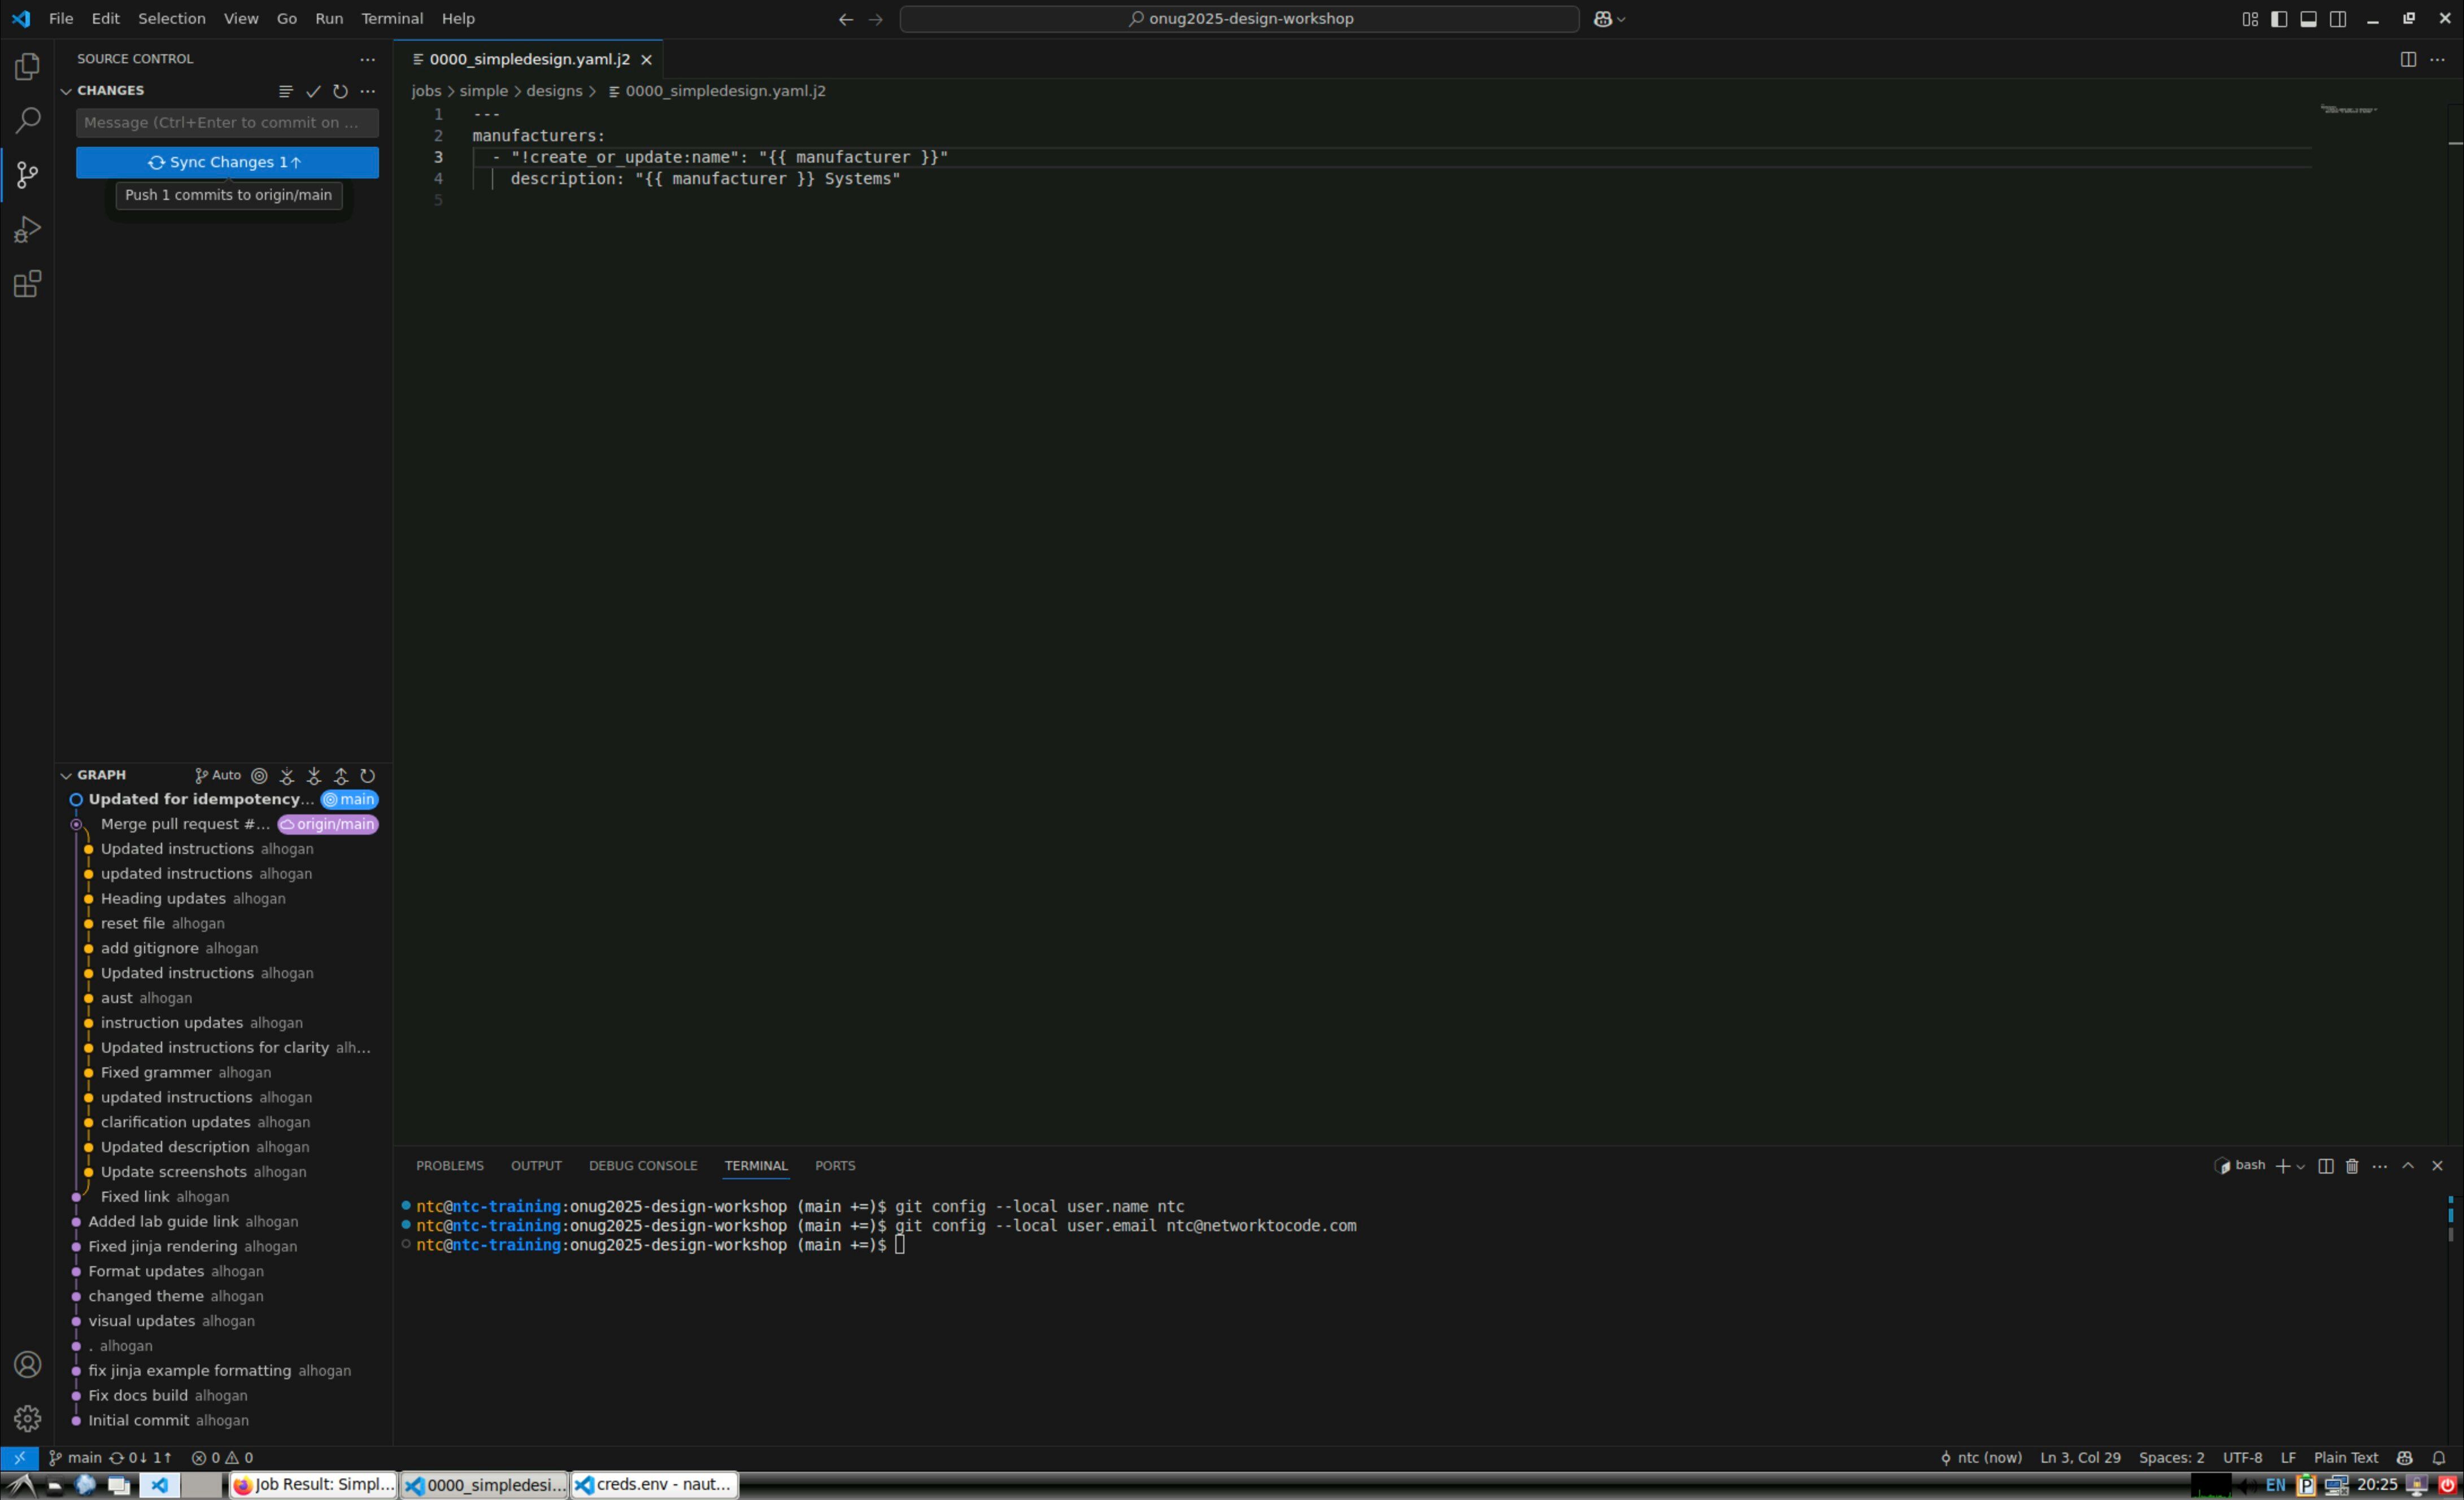Screen dimensions: 2464x1500
Task: Click the Fetch icon in Graph header
Action: [x=287, y=776]
